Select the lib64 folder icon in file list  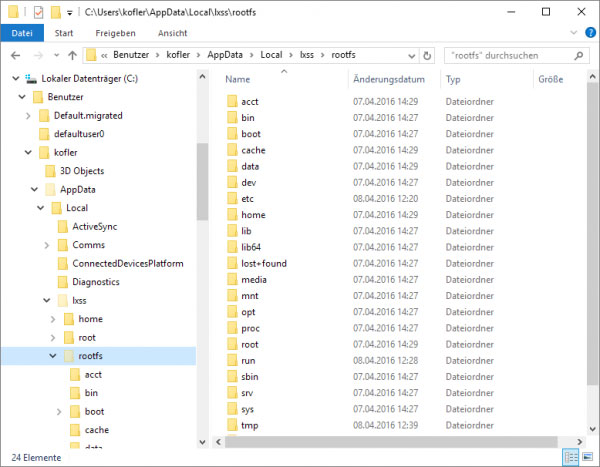pos(232,247)
